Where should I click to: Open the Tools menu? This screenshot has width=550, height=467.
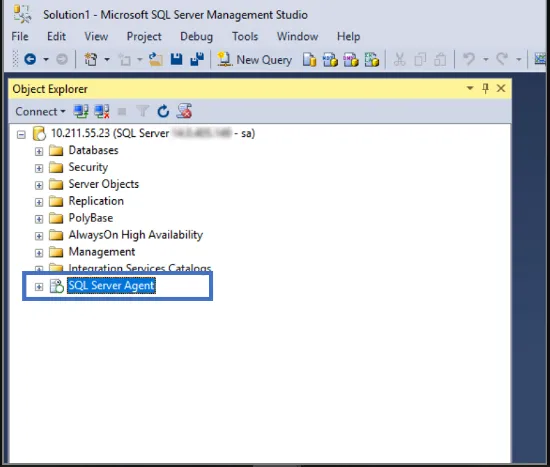point(245,36)
